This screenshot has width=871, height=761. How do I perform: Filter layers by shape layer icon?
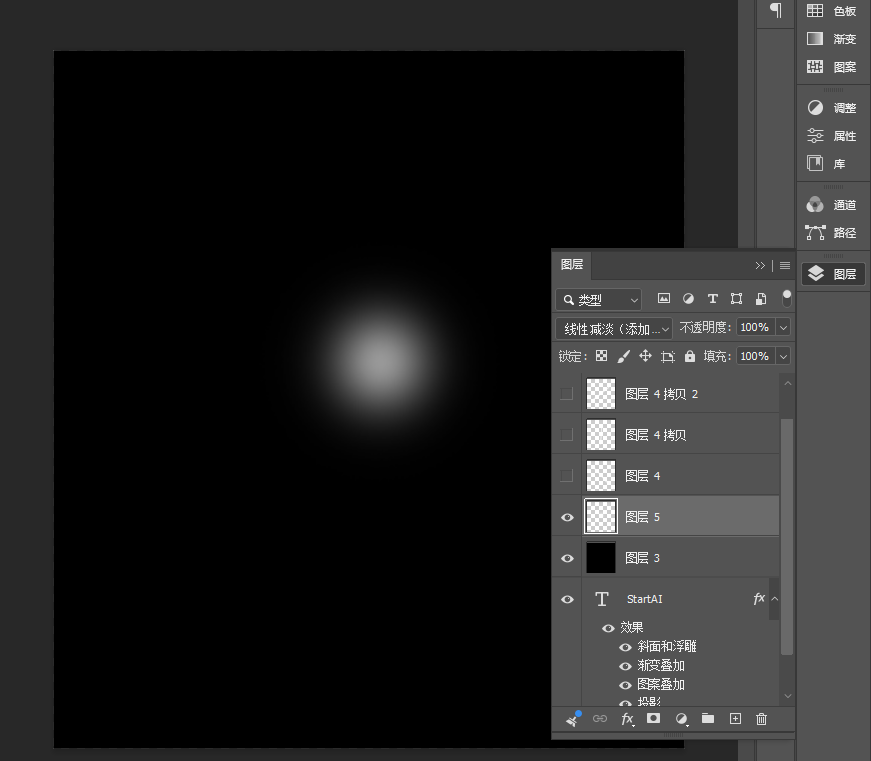737,299
